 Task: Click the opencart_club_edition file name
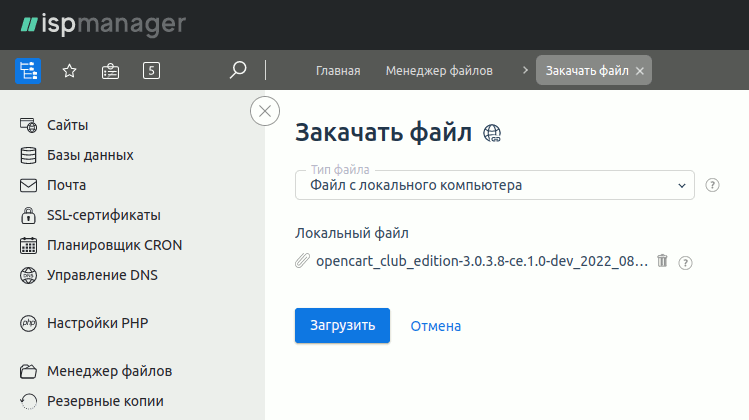[482, 261]
